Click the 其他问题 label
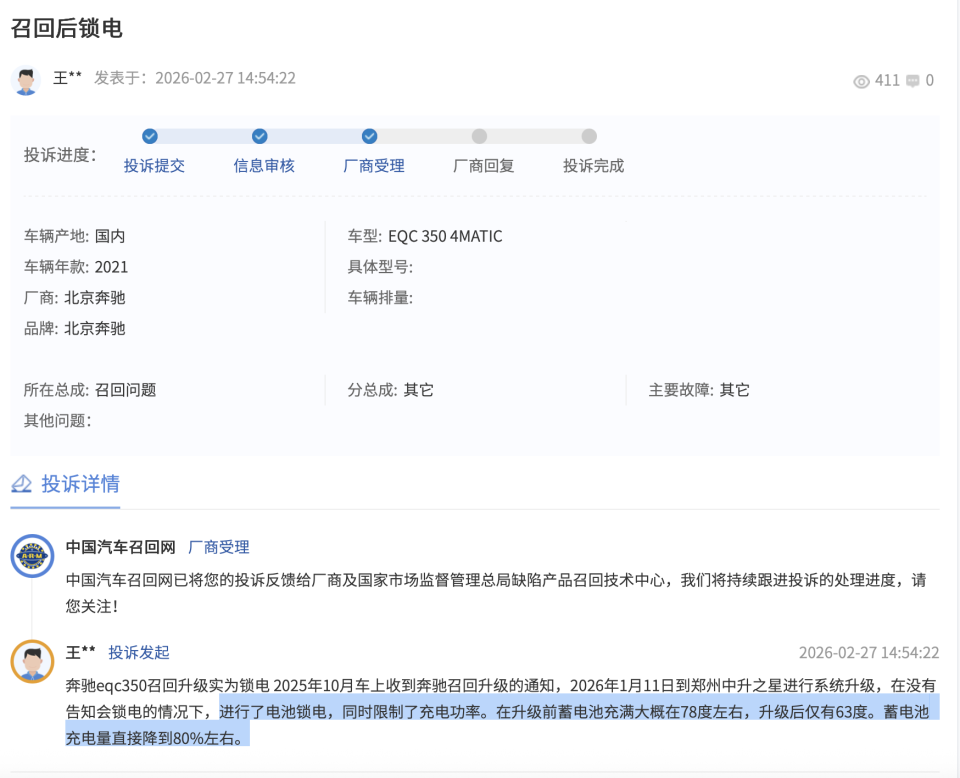Image resolution: width=960 pixels, height=778 pixels. pos(58,421)
